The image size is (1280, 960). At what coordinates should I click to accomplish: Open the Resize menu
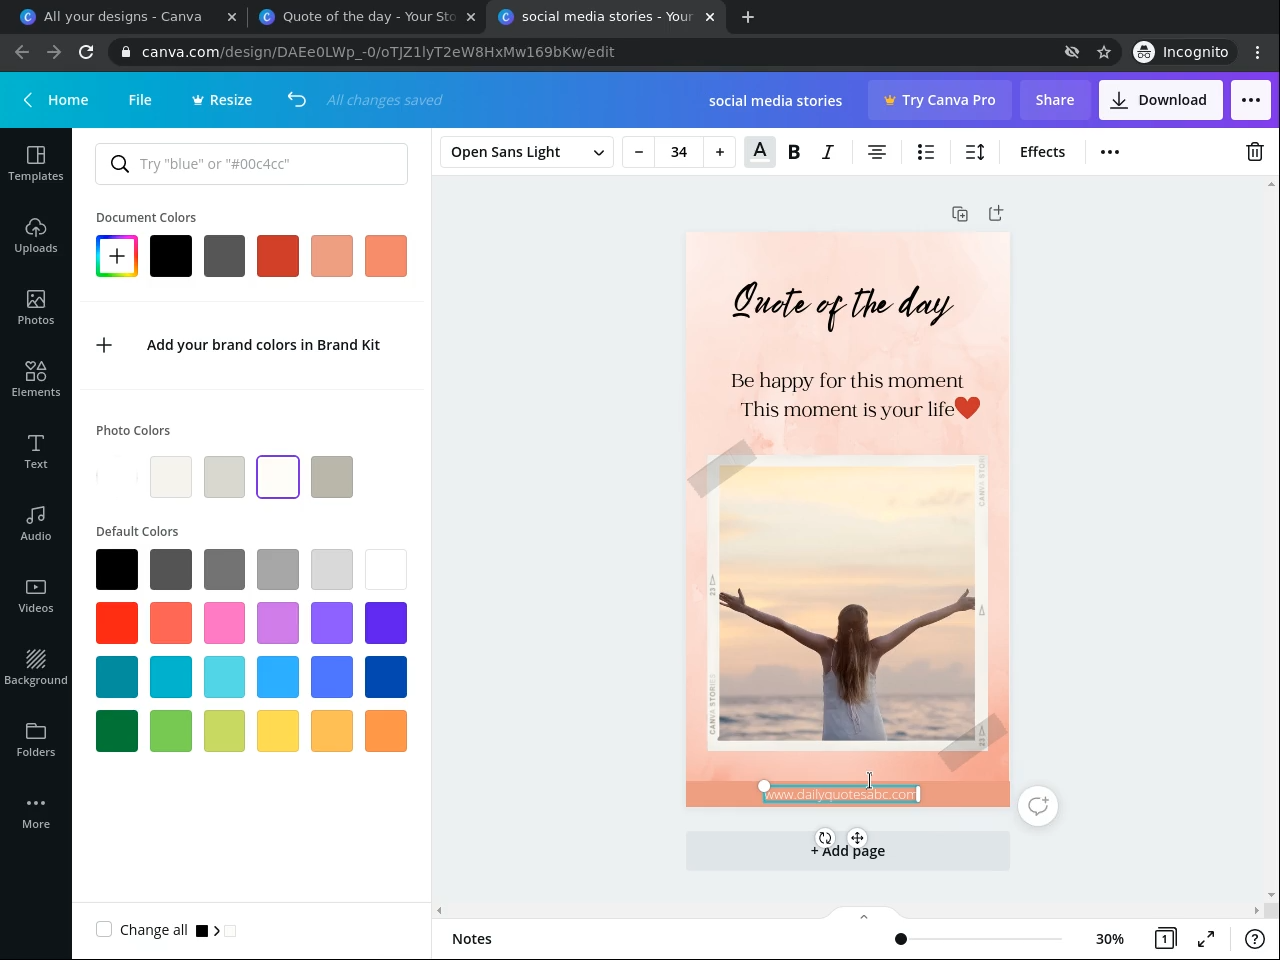click(222, 100)
